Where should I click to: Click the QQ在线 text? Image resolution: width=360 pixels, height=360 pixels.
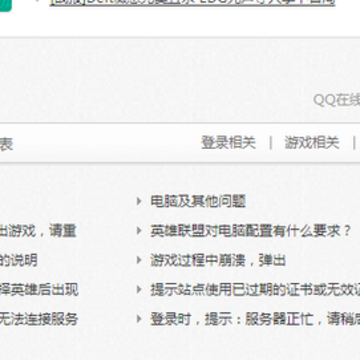click(337, 100)
